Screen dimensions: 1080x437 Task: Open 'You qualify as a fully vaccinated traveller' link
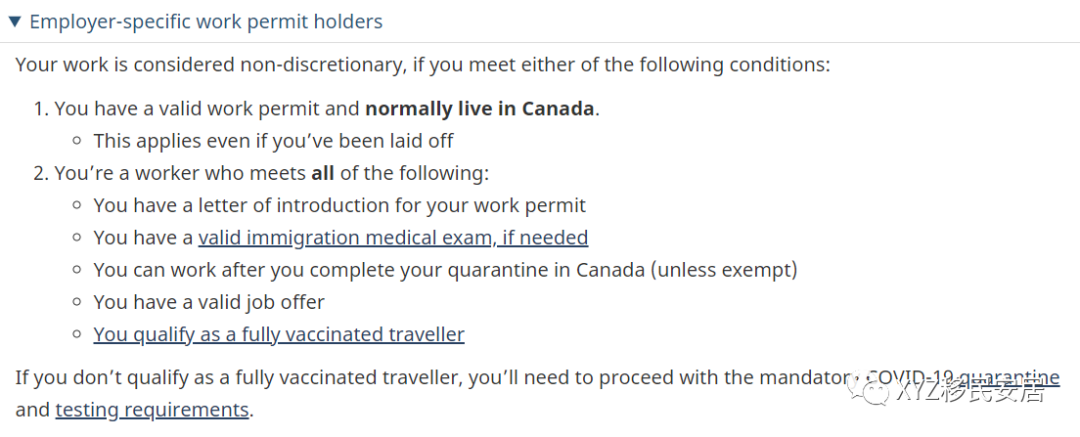click(279, 334)
